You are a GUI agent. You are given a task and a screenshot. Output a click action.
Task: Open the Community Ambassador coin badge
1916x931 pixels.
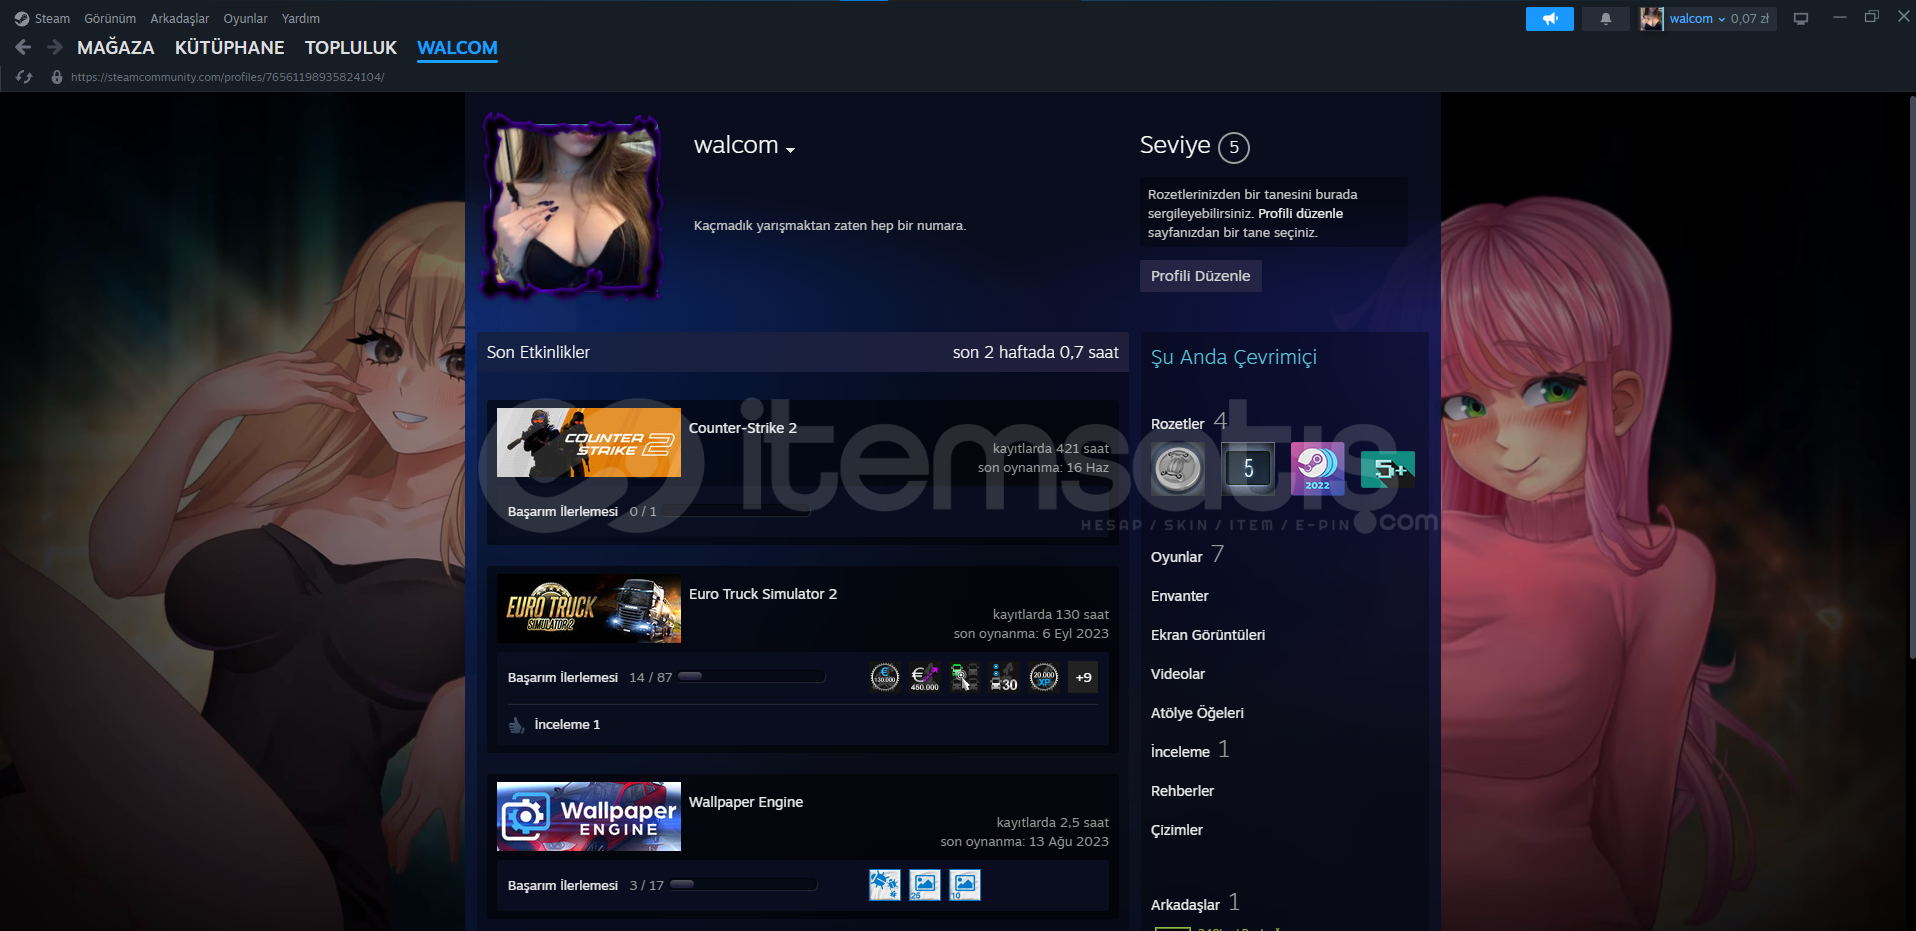(x=1178, y=469)
